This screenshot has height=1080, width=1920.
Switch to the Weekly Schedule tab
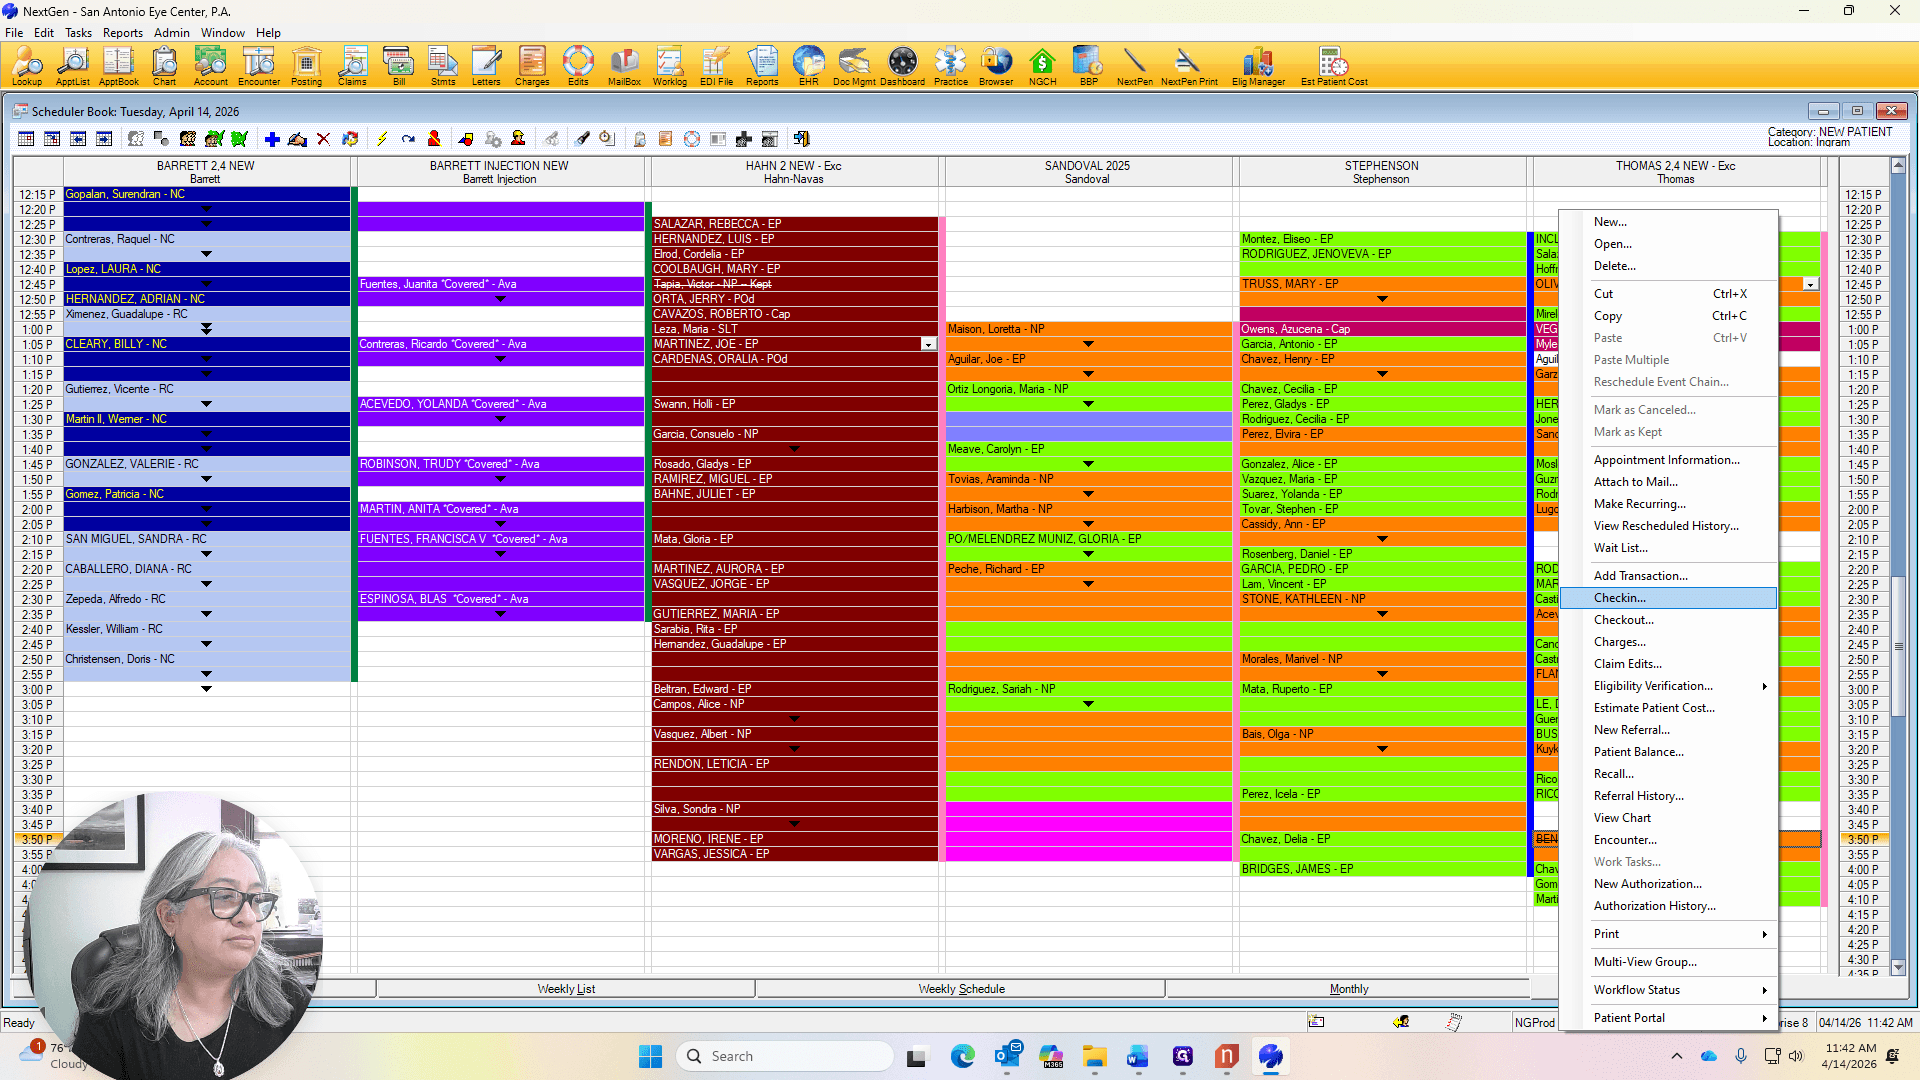coord(961,989)
